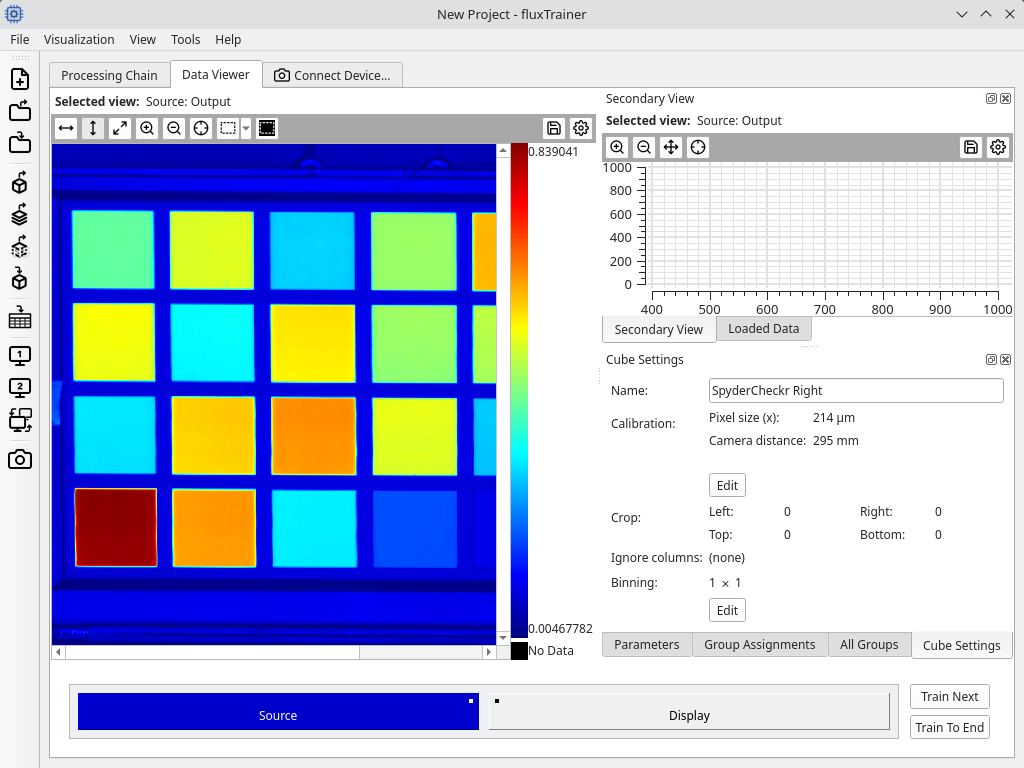This screenshot has width=1024, height=768.
Task: Save the main view image with disk icon
Action: tap(554, 128)
